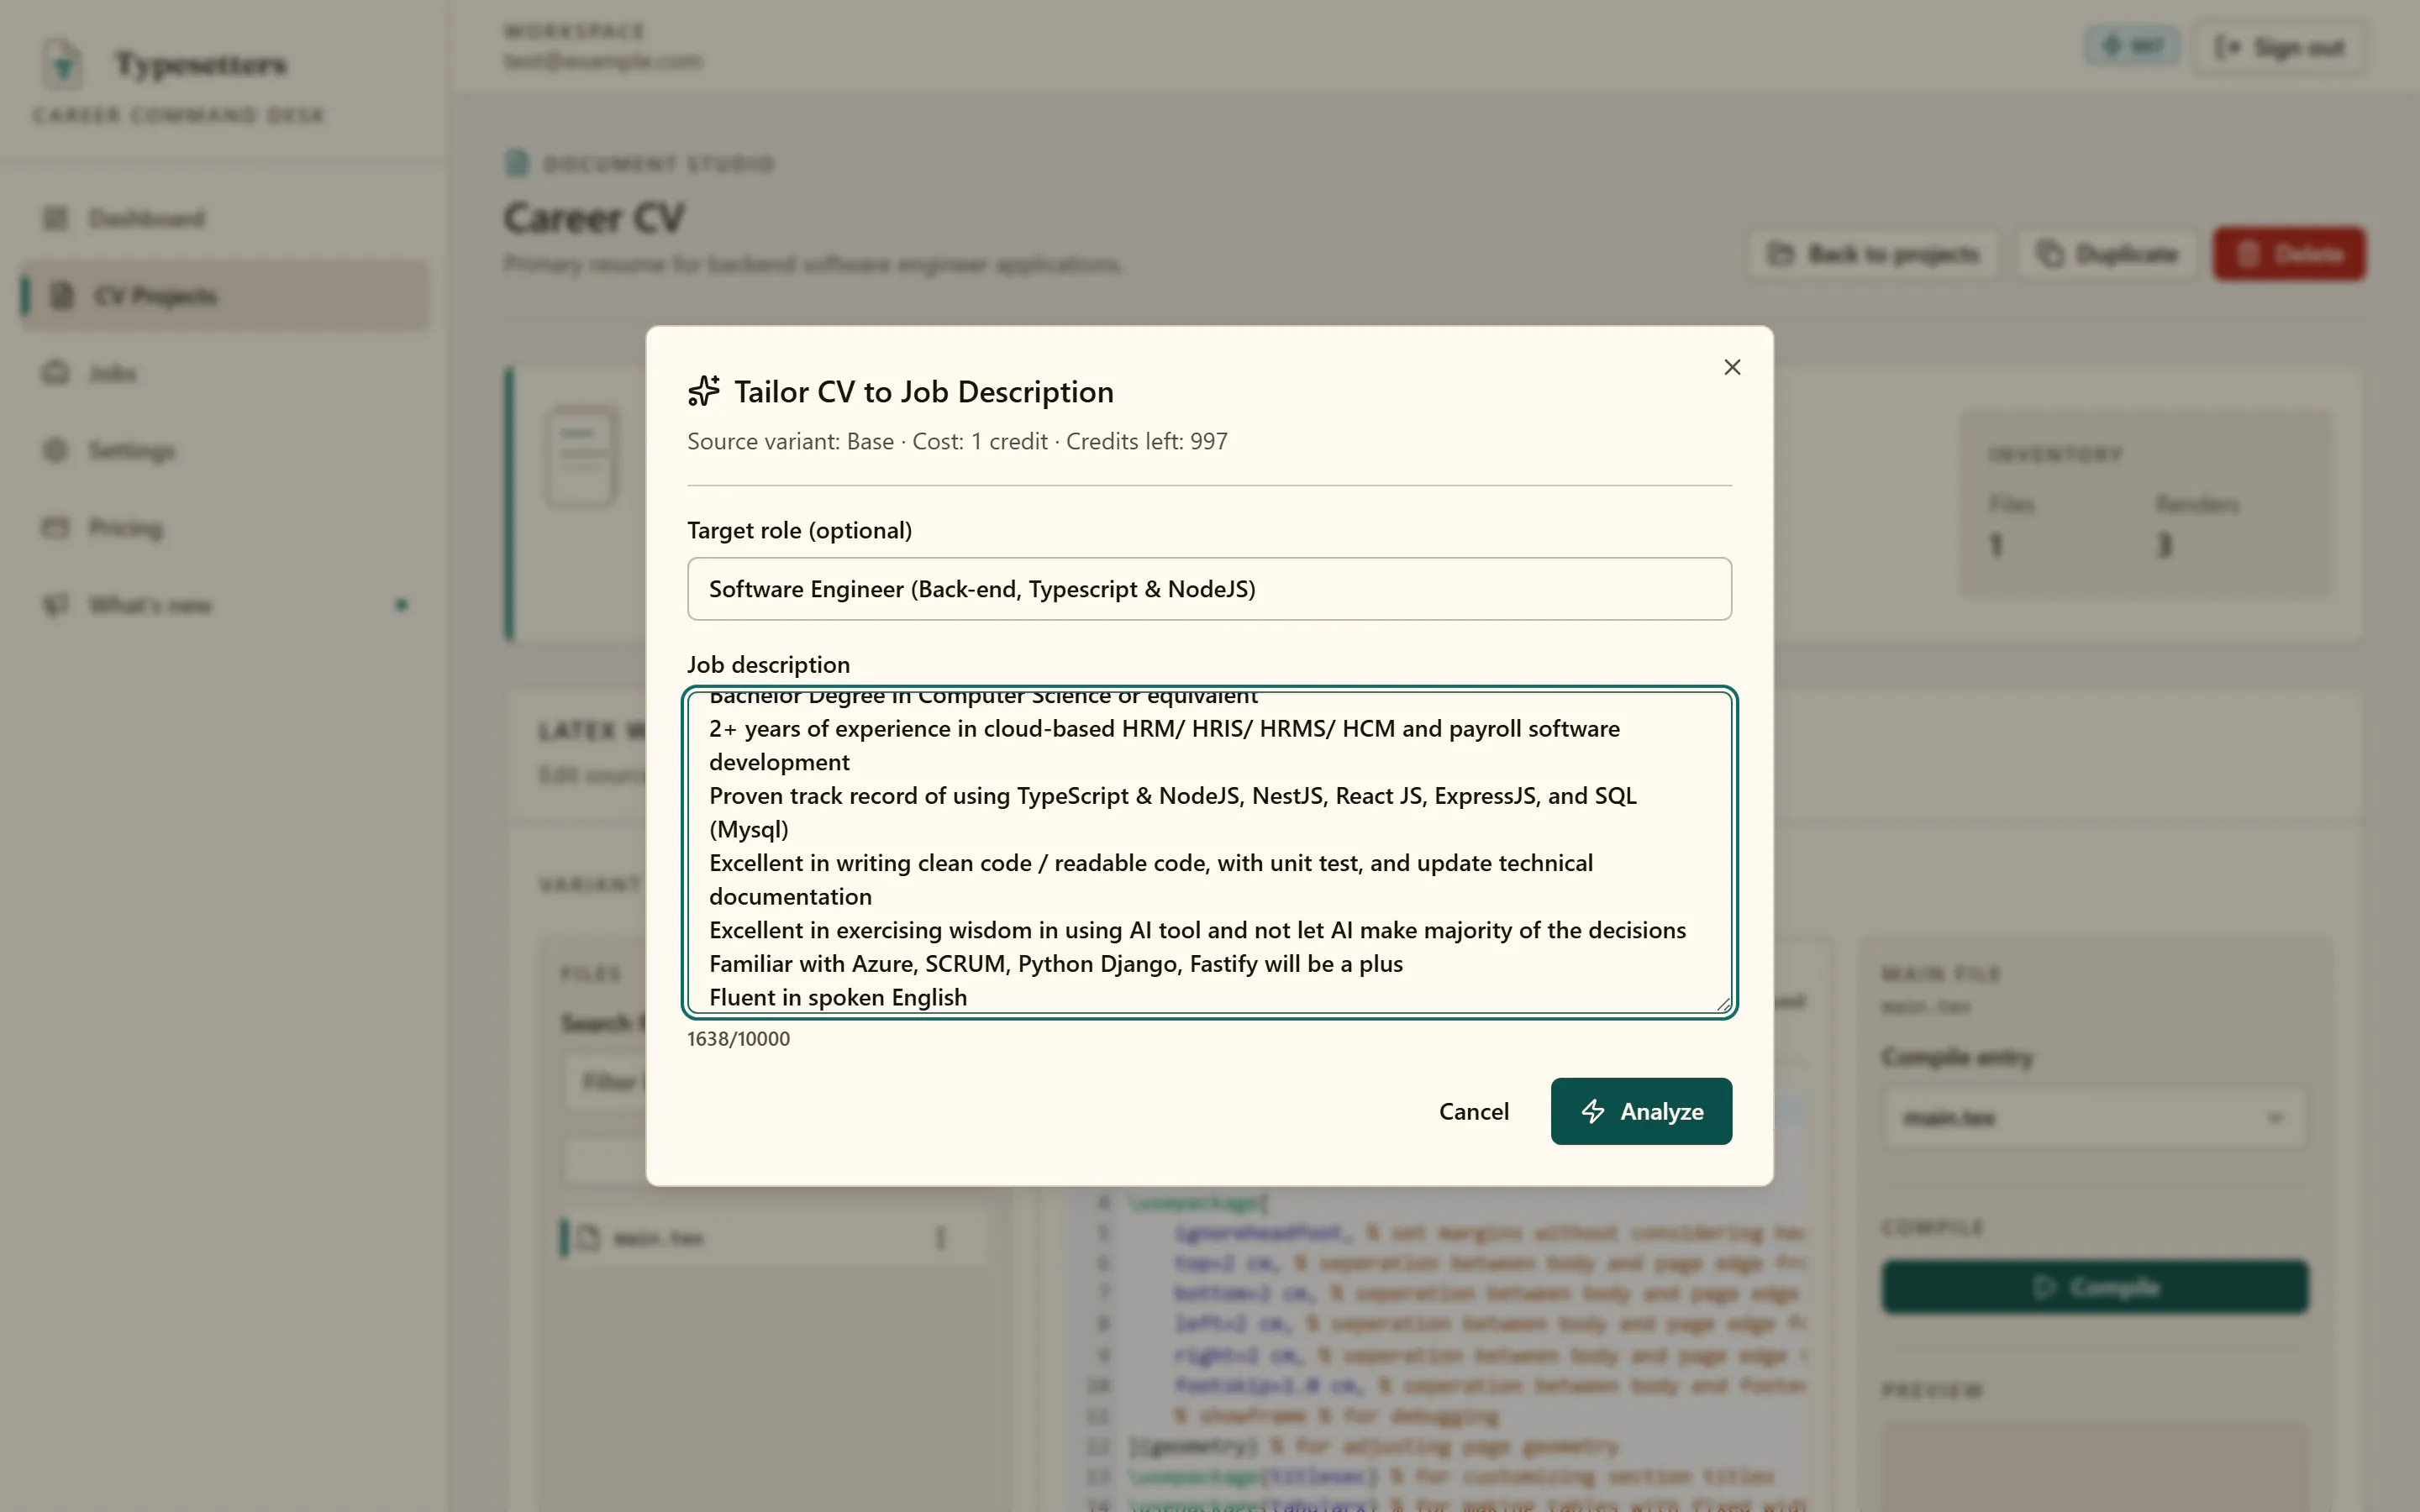This screenshot has height=1512, width=2420.
Task: Click the Typesetters logo icon
Action: tap(63, 64)
